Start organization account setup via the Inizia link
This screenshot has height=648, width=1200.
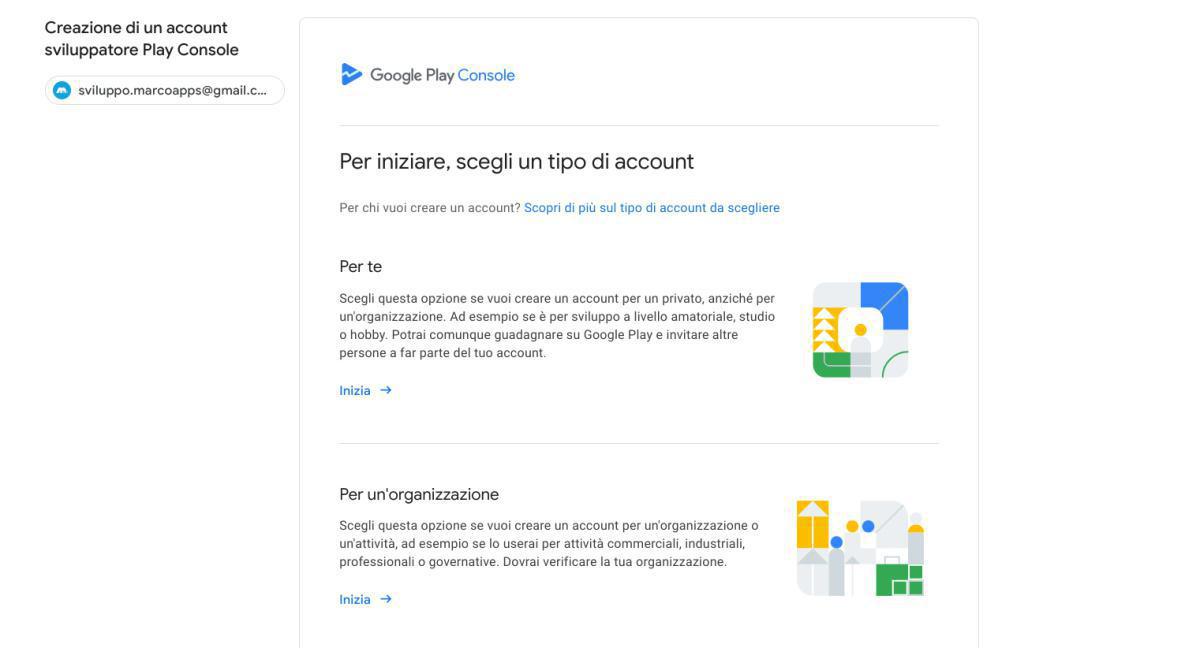(x=355, y=600)
